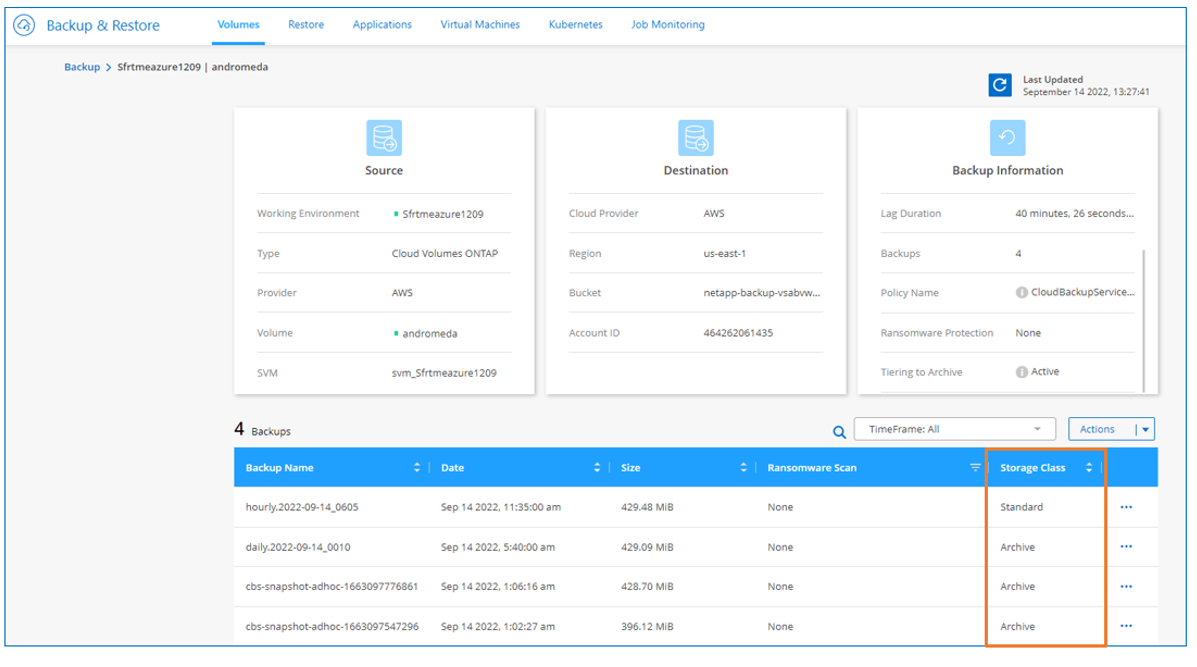The height and width of the screenshot is (667, 1197).
Task: Sort table by Storage Class column
Action: click(x=1088, y=468)
